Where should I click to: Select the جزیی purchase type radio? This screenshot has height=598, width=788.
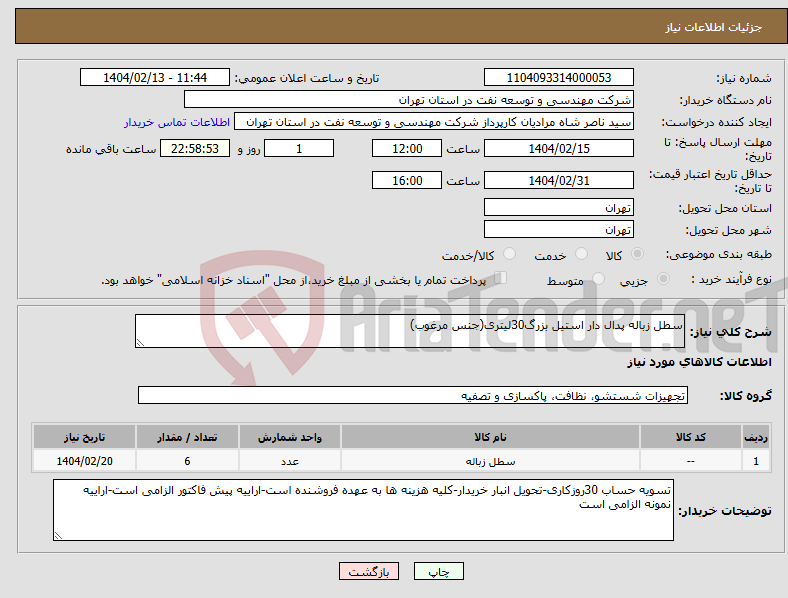click(663, 278)
